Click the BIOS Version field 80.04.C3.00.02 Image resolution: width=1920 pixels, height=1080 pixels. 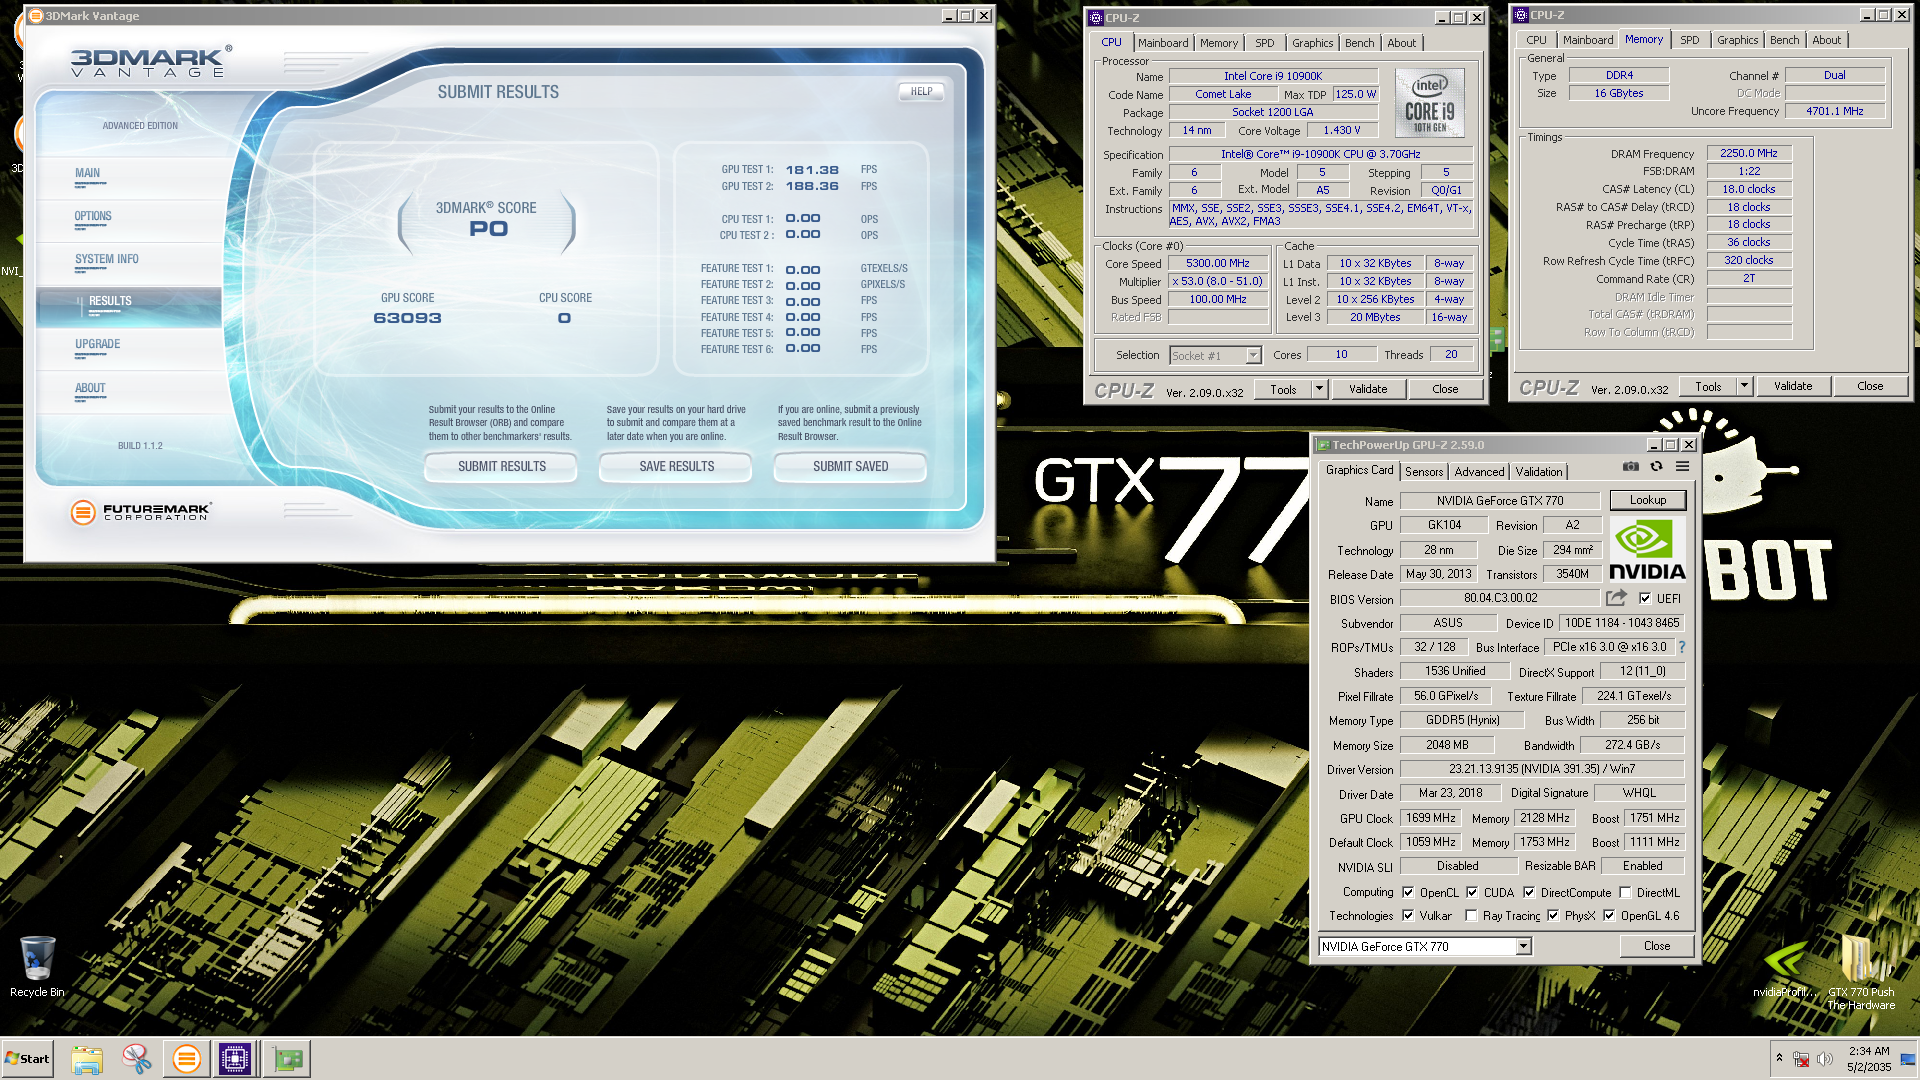pos(1499,598)
